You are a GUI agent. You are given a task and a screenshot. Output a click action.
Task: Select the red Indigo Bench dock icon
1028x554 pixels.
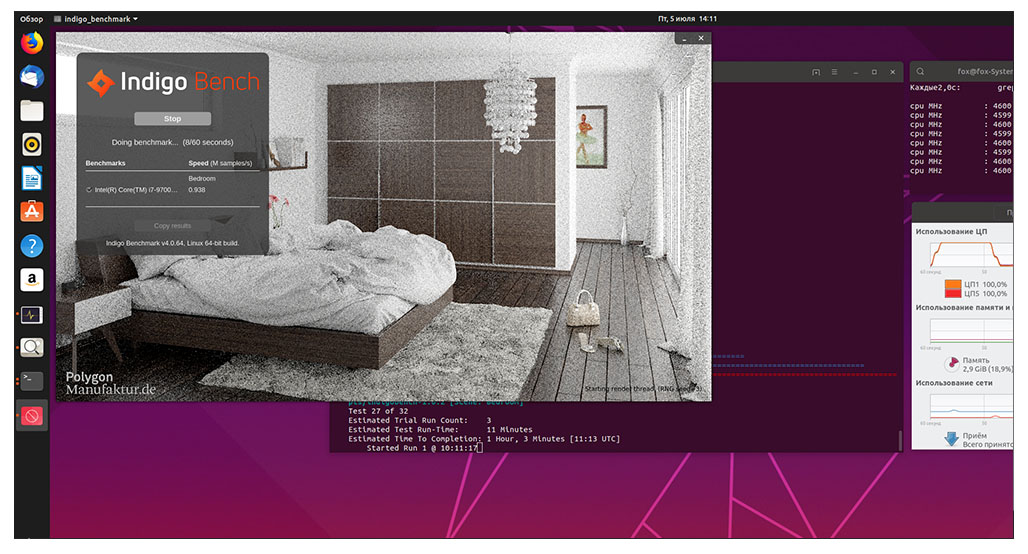(x=31, y=416)
